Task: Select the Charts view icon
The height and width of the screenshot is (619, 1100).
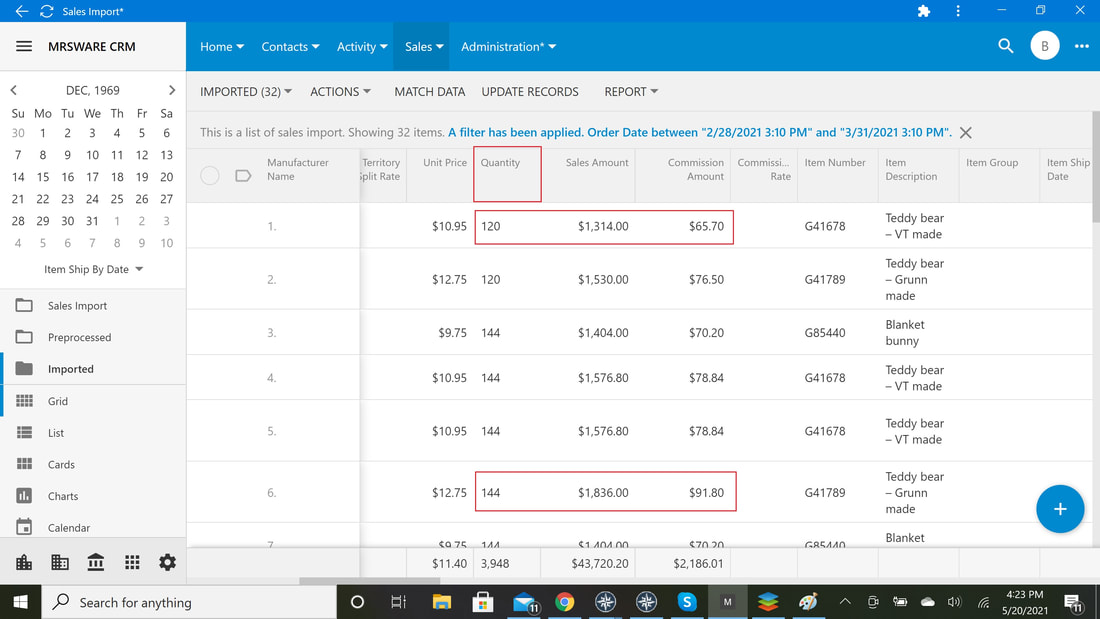Action: point(24,495)
